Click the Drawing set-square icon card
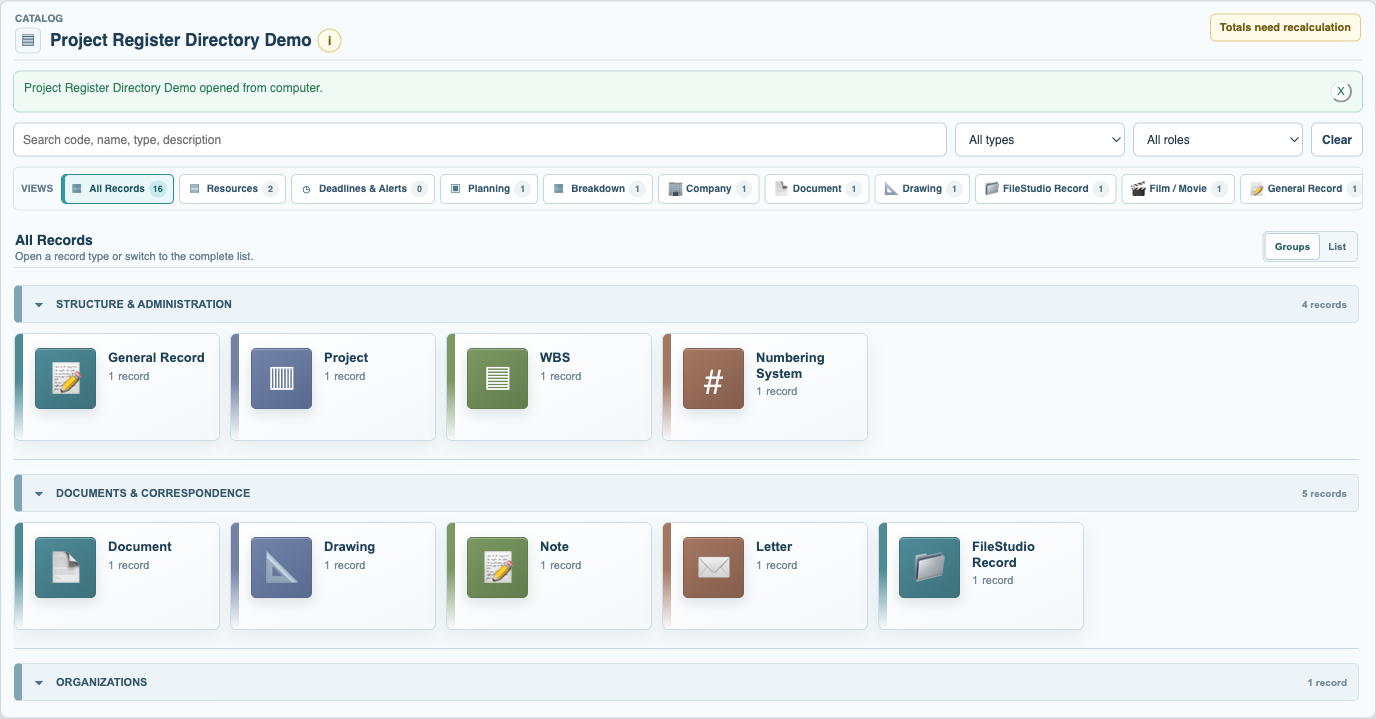This screenshot has height=719, width=1376. click(x=281, y=568)
